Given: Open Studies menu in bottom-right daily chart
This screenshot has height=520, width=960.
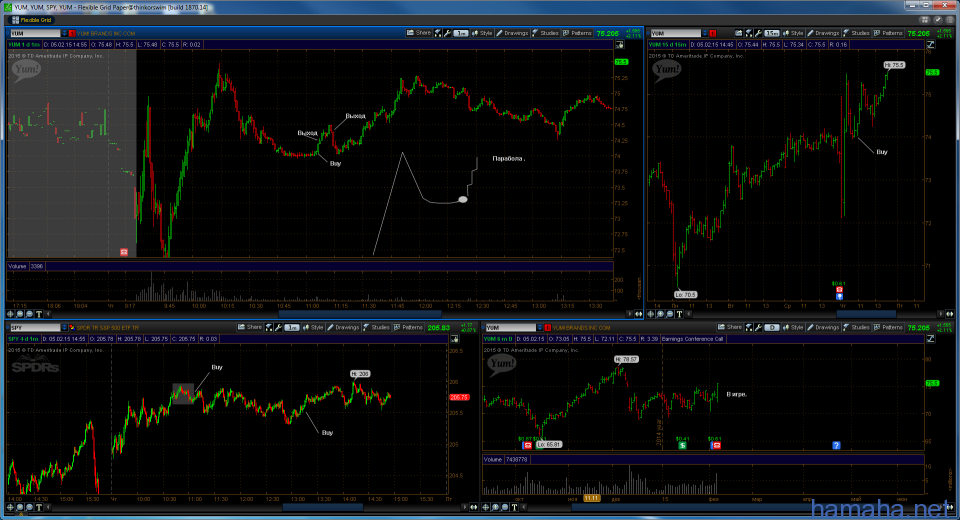Looking at the screenshot, I should pos(856,327).
